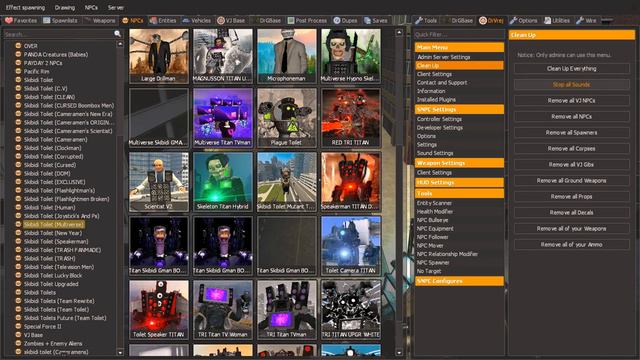Select PAYDAY 2 NPCs category

click(42, 63)
